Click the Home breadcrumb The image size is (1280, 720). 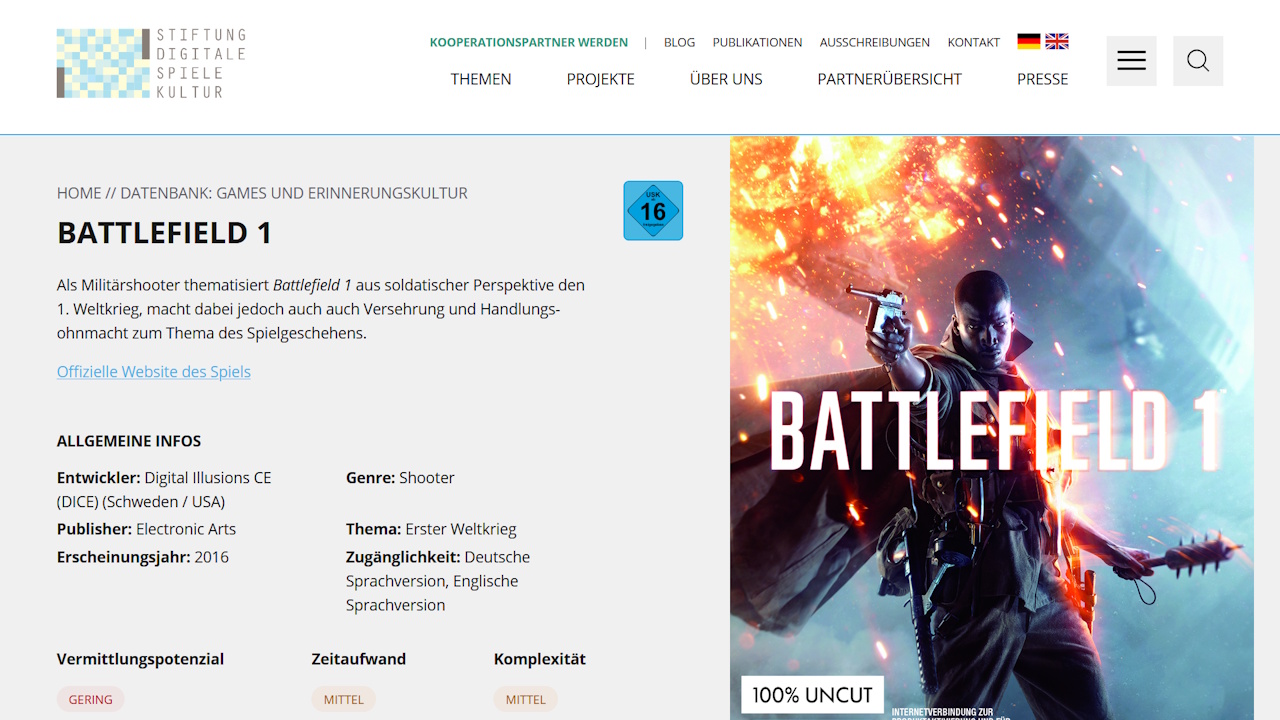coord(79,193)
